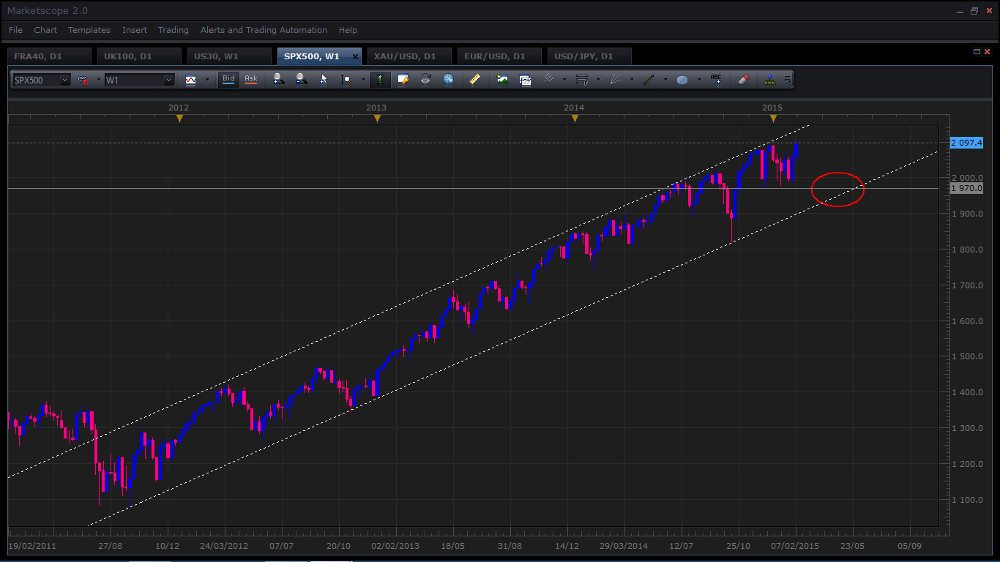Click the zoom in icon
The height and width of the screenshot is (562, 1000).
click(x=279, y=79)
